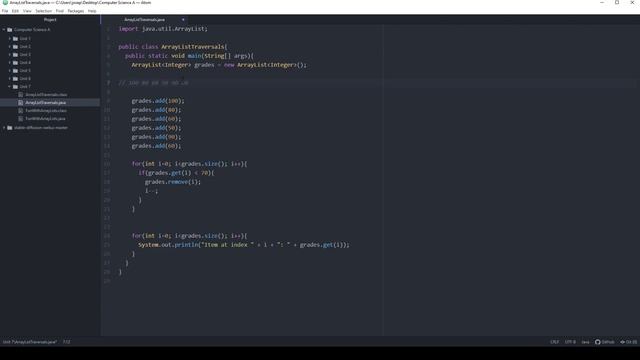Click the GitHub icon in status bar
640x360 pixels.
click(x=598, y=342)
